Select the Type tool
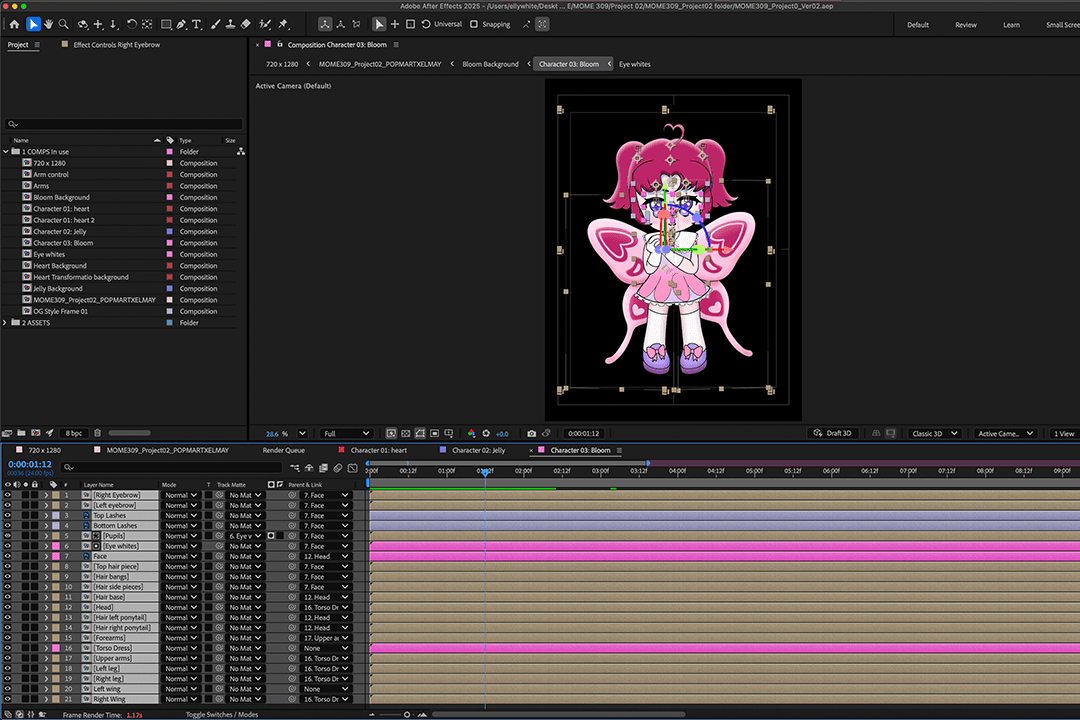The image size is (1080, 720). [196, 24]
